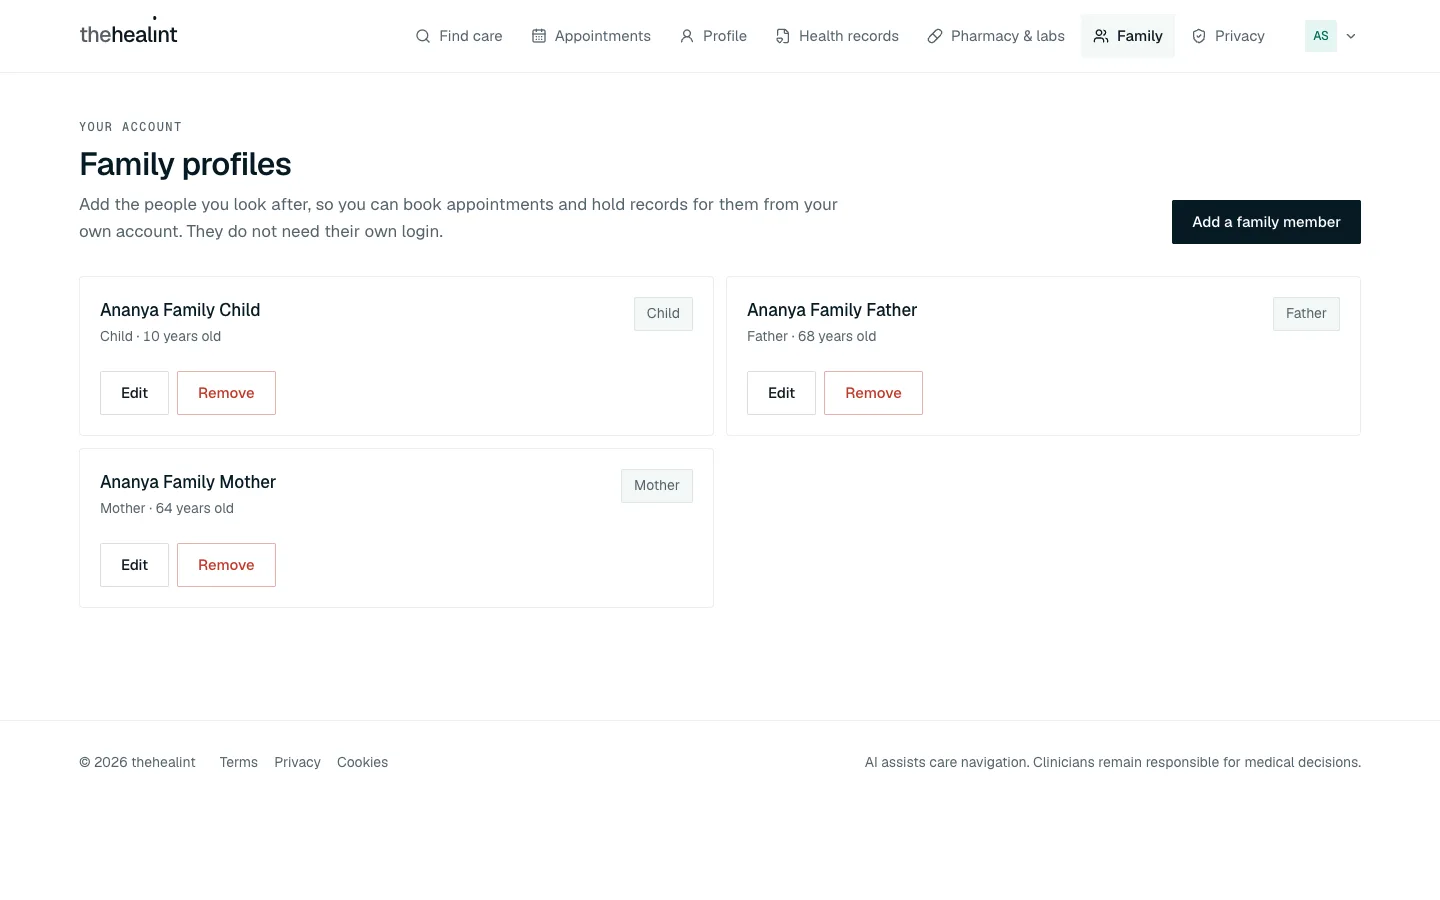Viewport: 1440px width, 900px height.
Task: Open the Privacy footer link
Action: 297,762
